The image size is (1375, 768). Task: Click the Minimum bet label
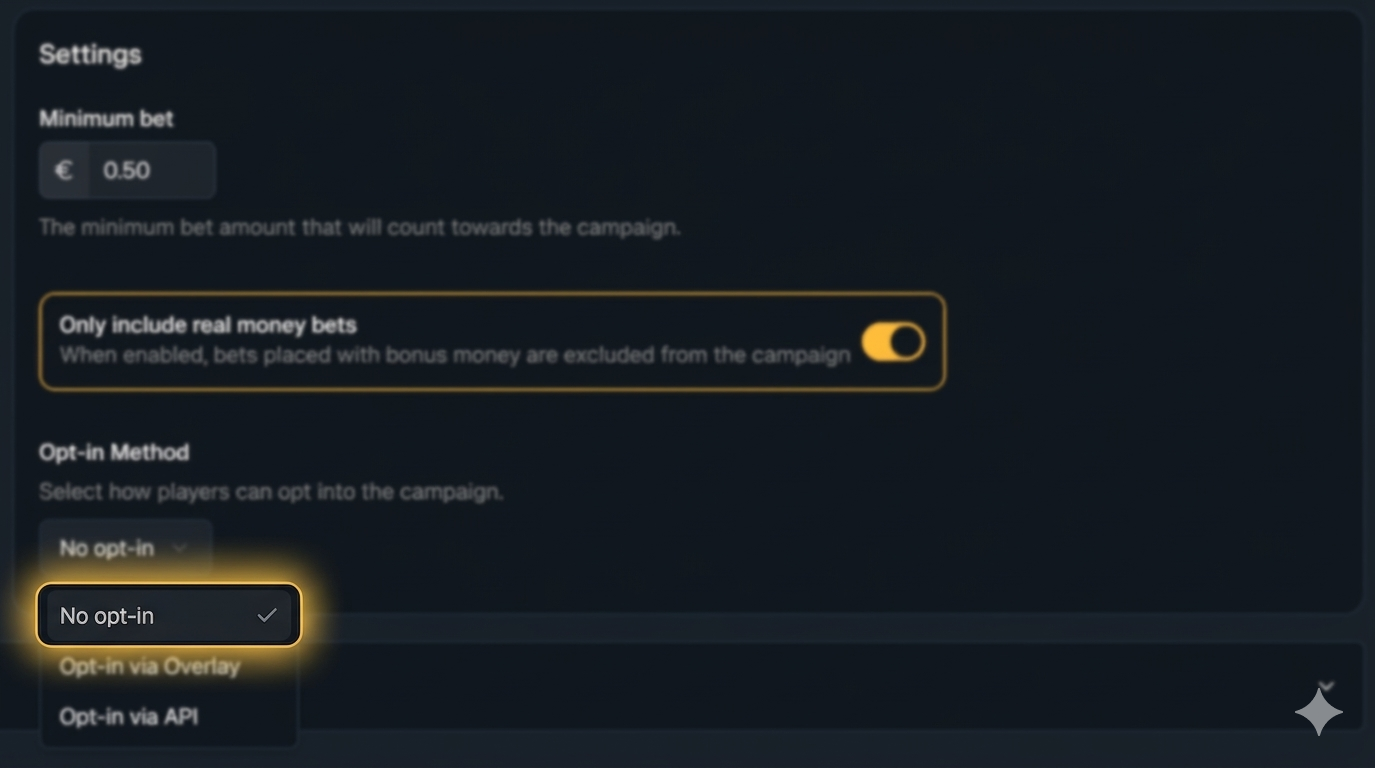[106, 119]
